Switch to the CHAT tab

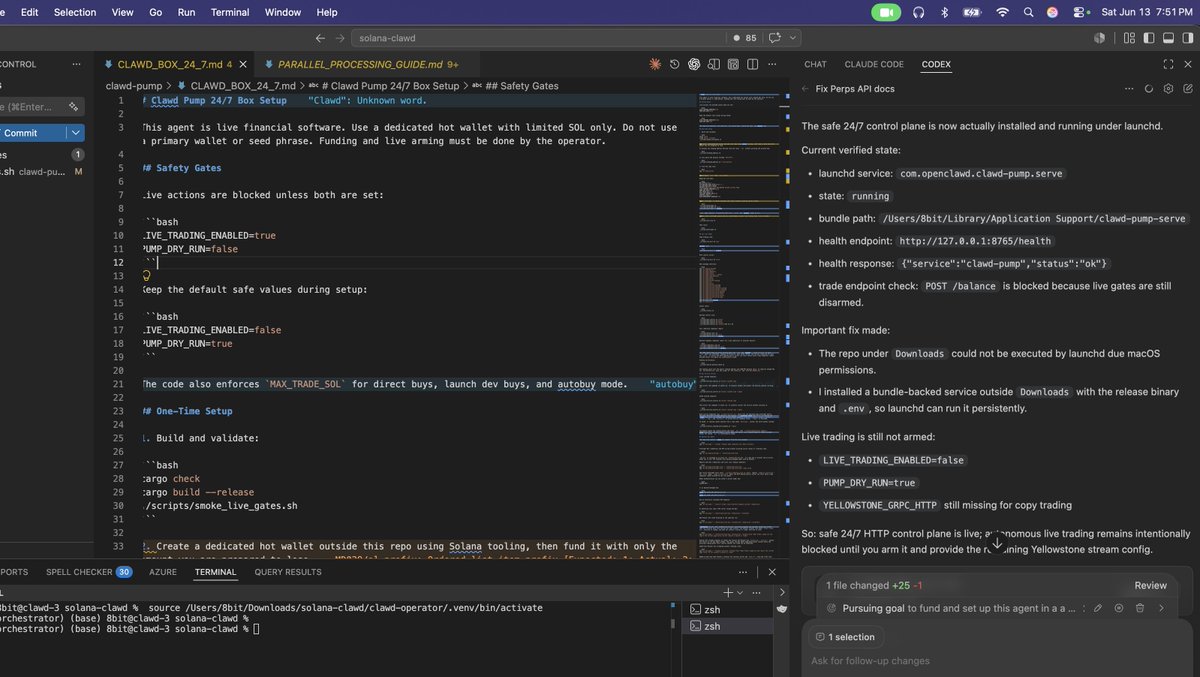pos(815,64)
